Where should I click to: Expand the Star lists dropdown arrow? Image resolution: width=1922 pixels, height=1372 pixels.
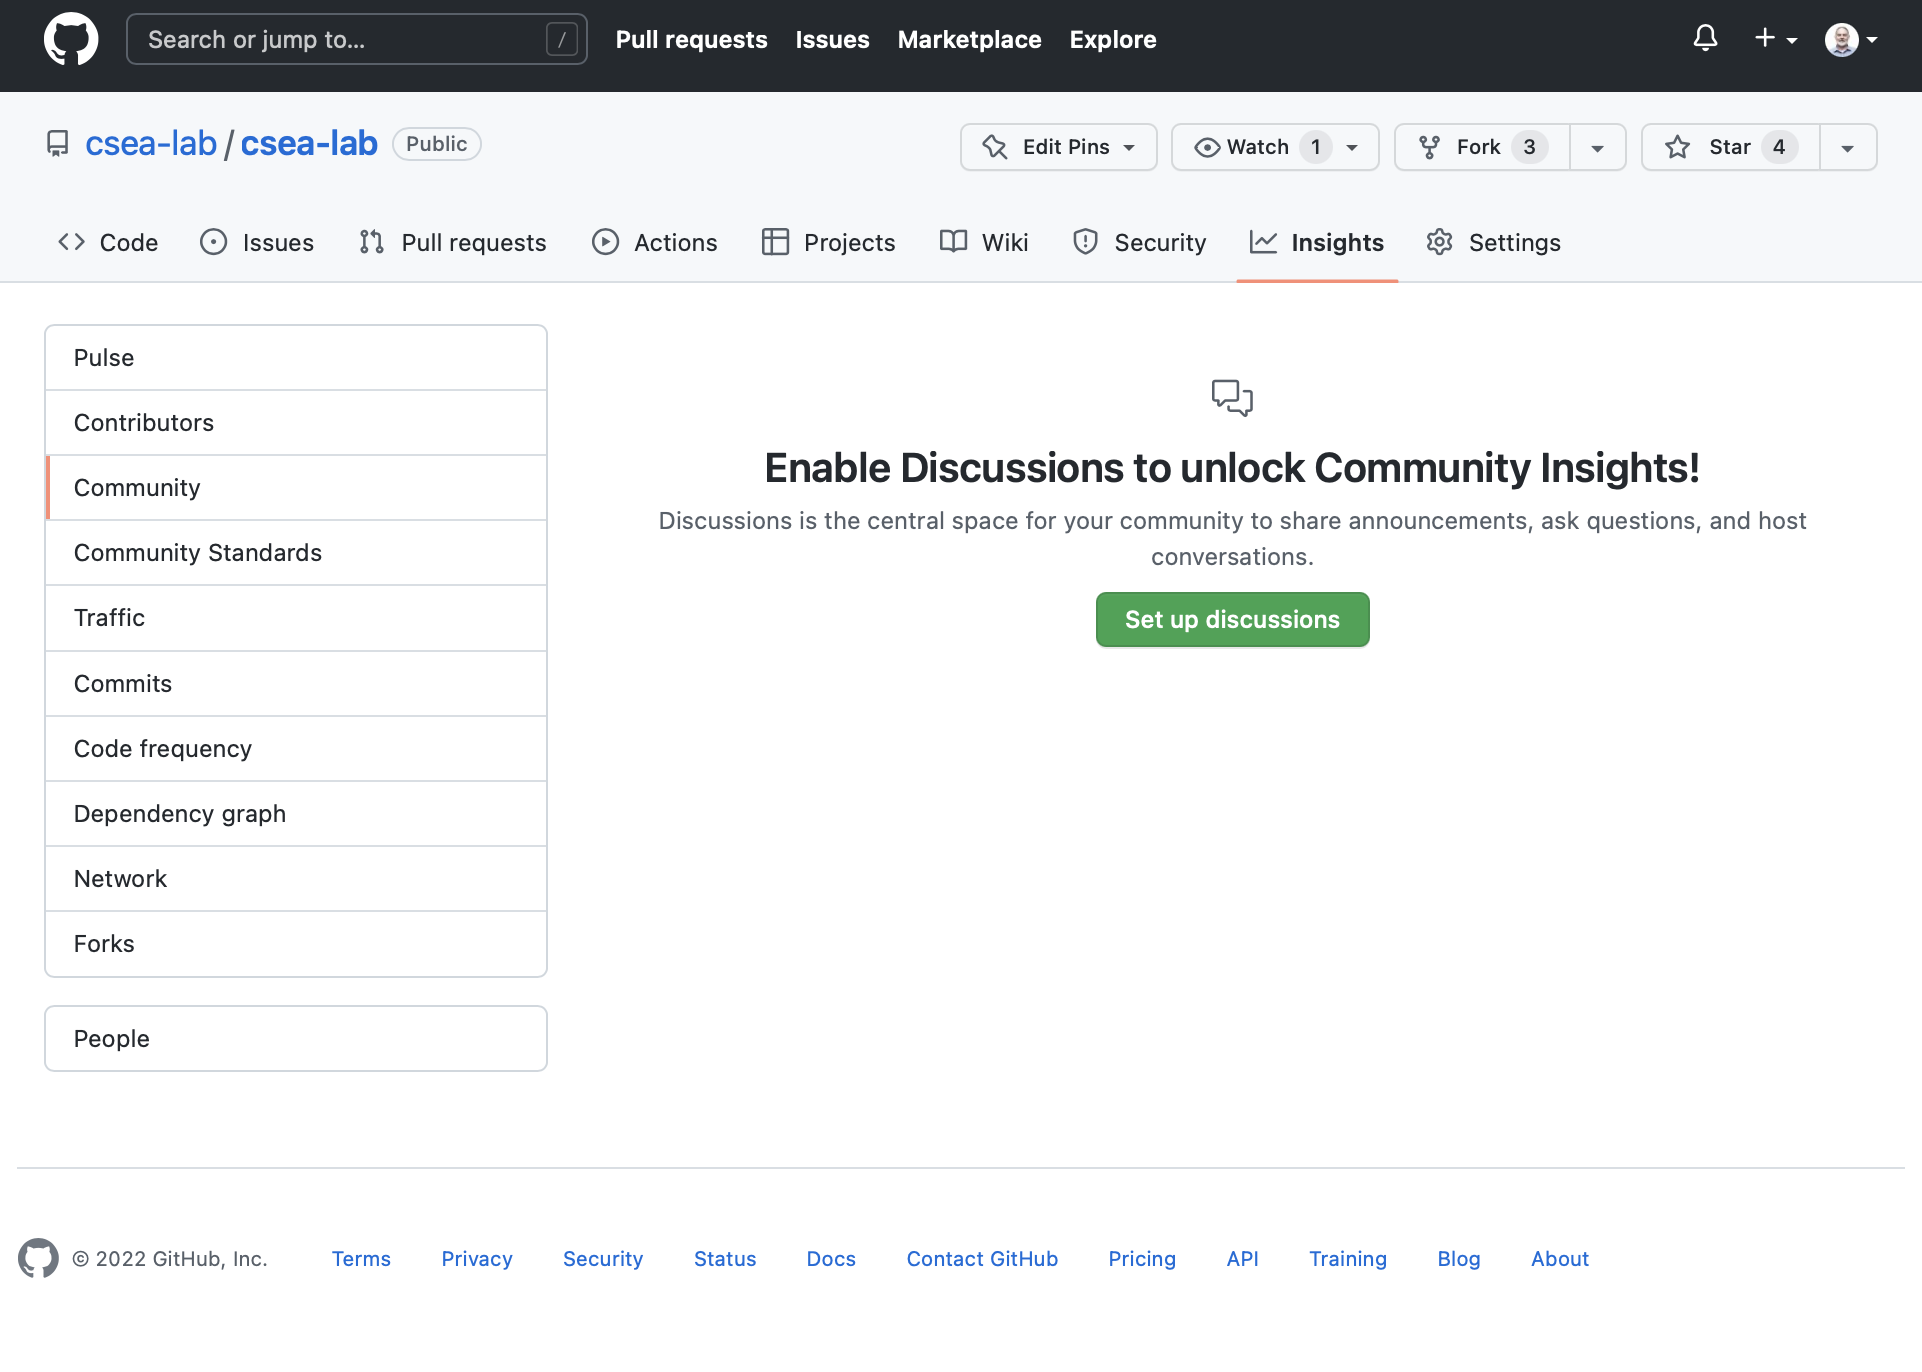[x=1848, y=147]
